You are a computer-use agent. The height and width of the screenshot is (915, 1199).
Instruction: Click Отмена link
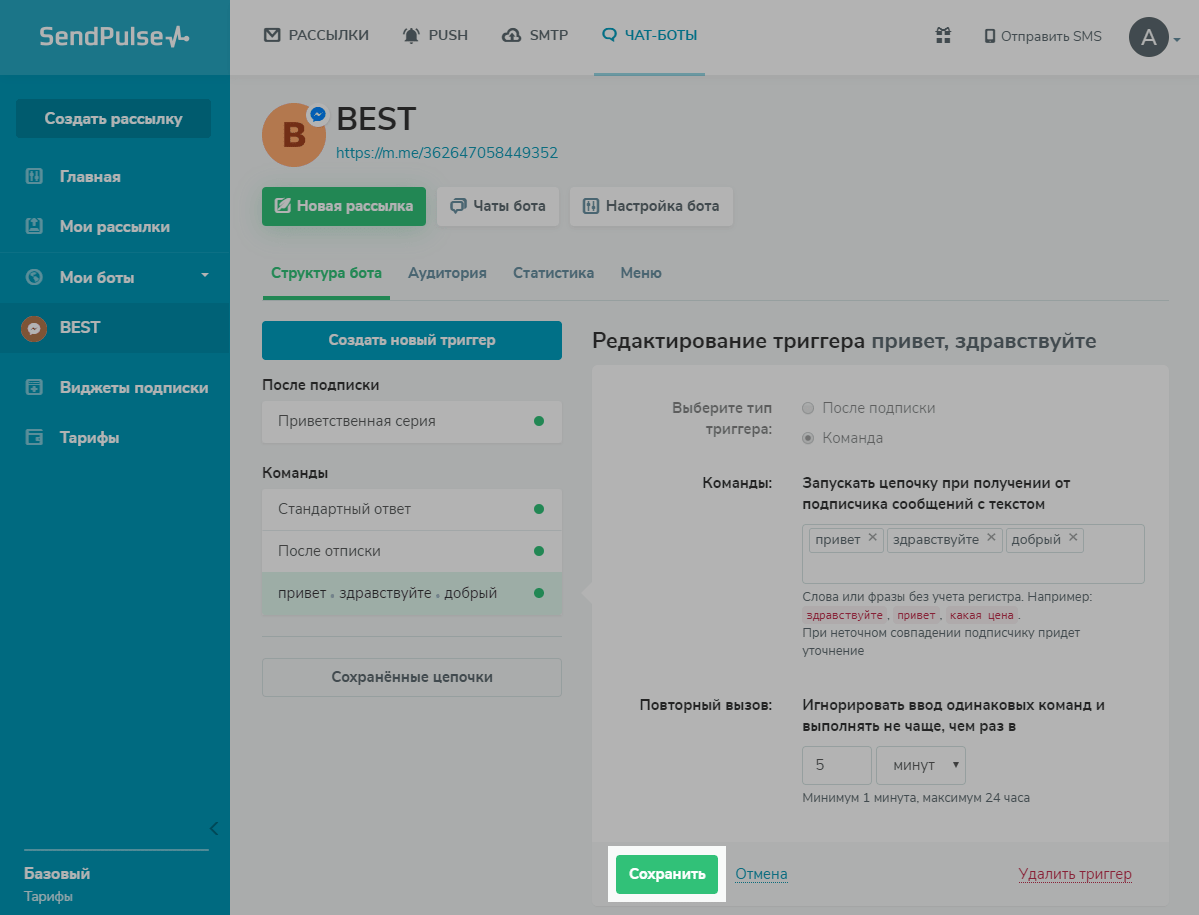coord(762,874)
